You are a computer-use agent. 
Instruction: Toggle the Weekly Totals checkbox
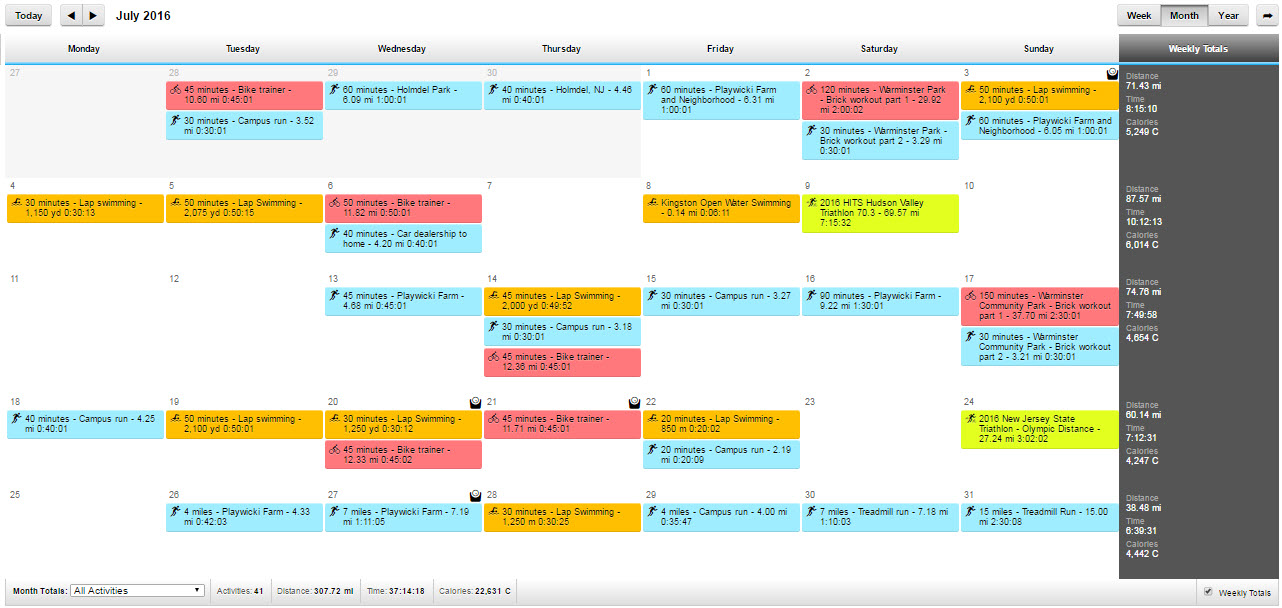pyautogui.click(x=1208, y=592)
